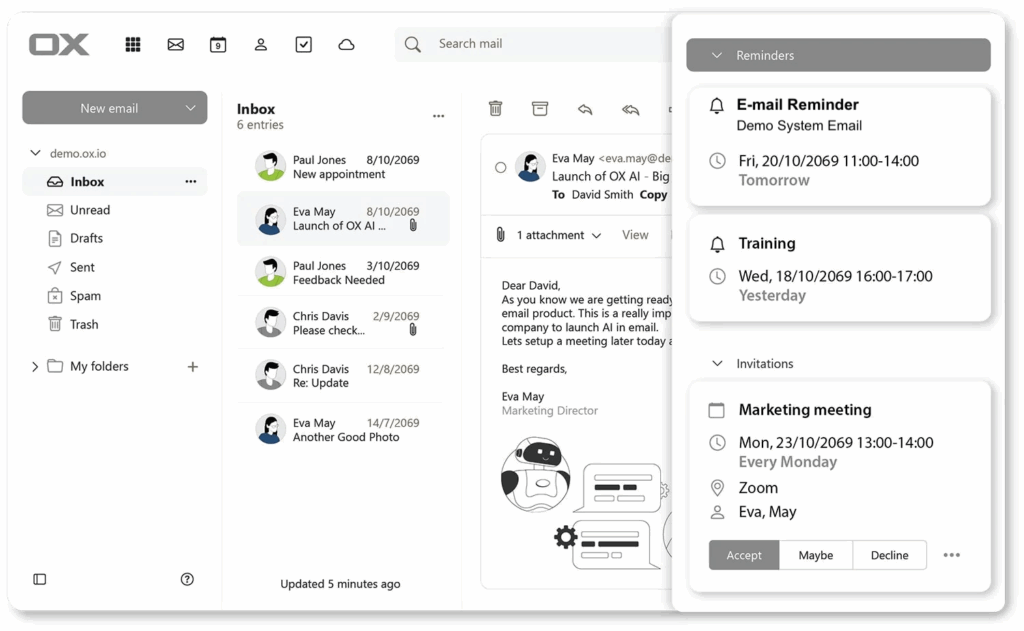The width and height of the screenshot is (1024, 631).
Task: Toggle the unread marker beside Eva May
Action: (501, 167)
